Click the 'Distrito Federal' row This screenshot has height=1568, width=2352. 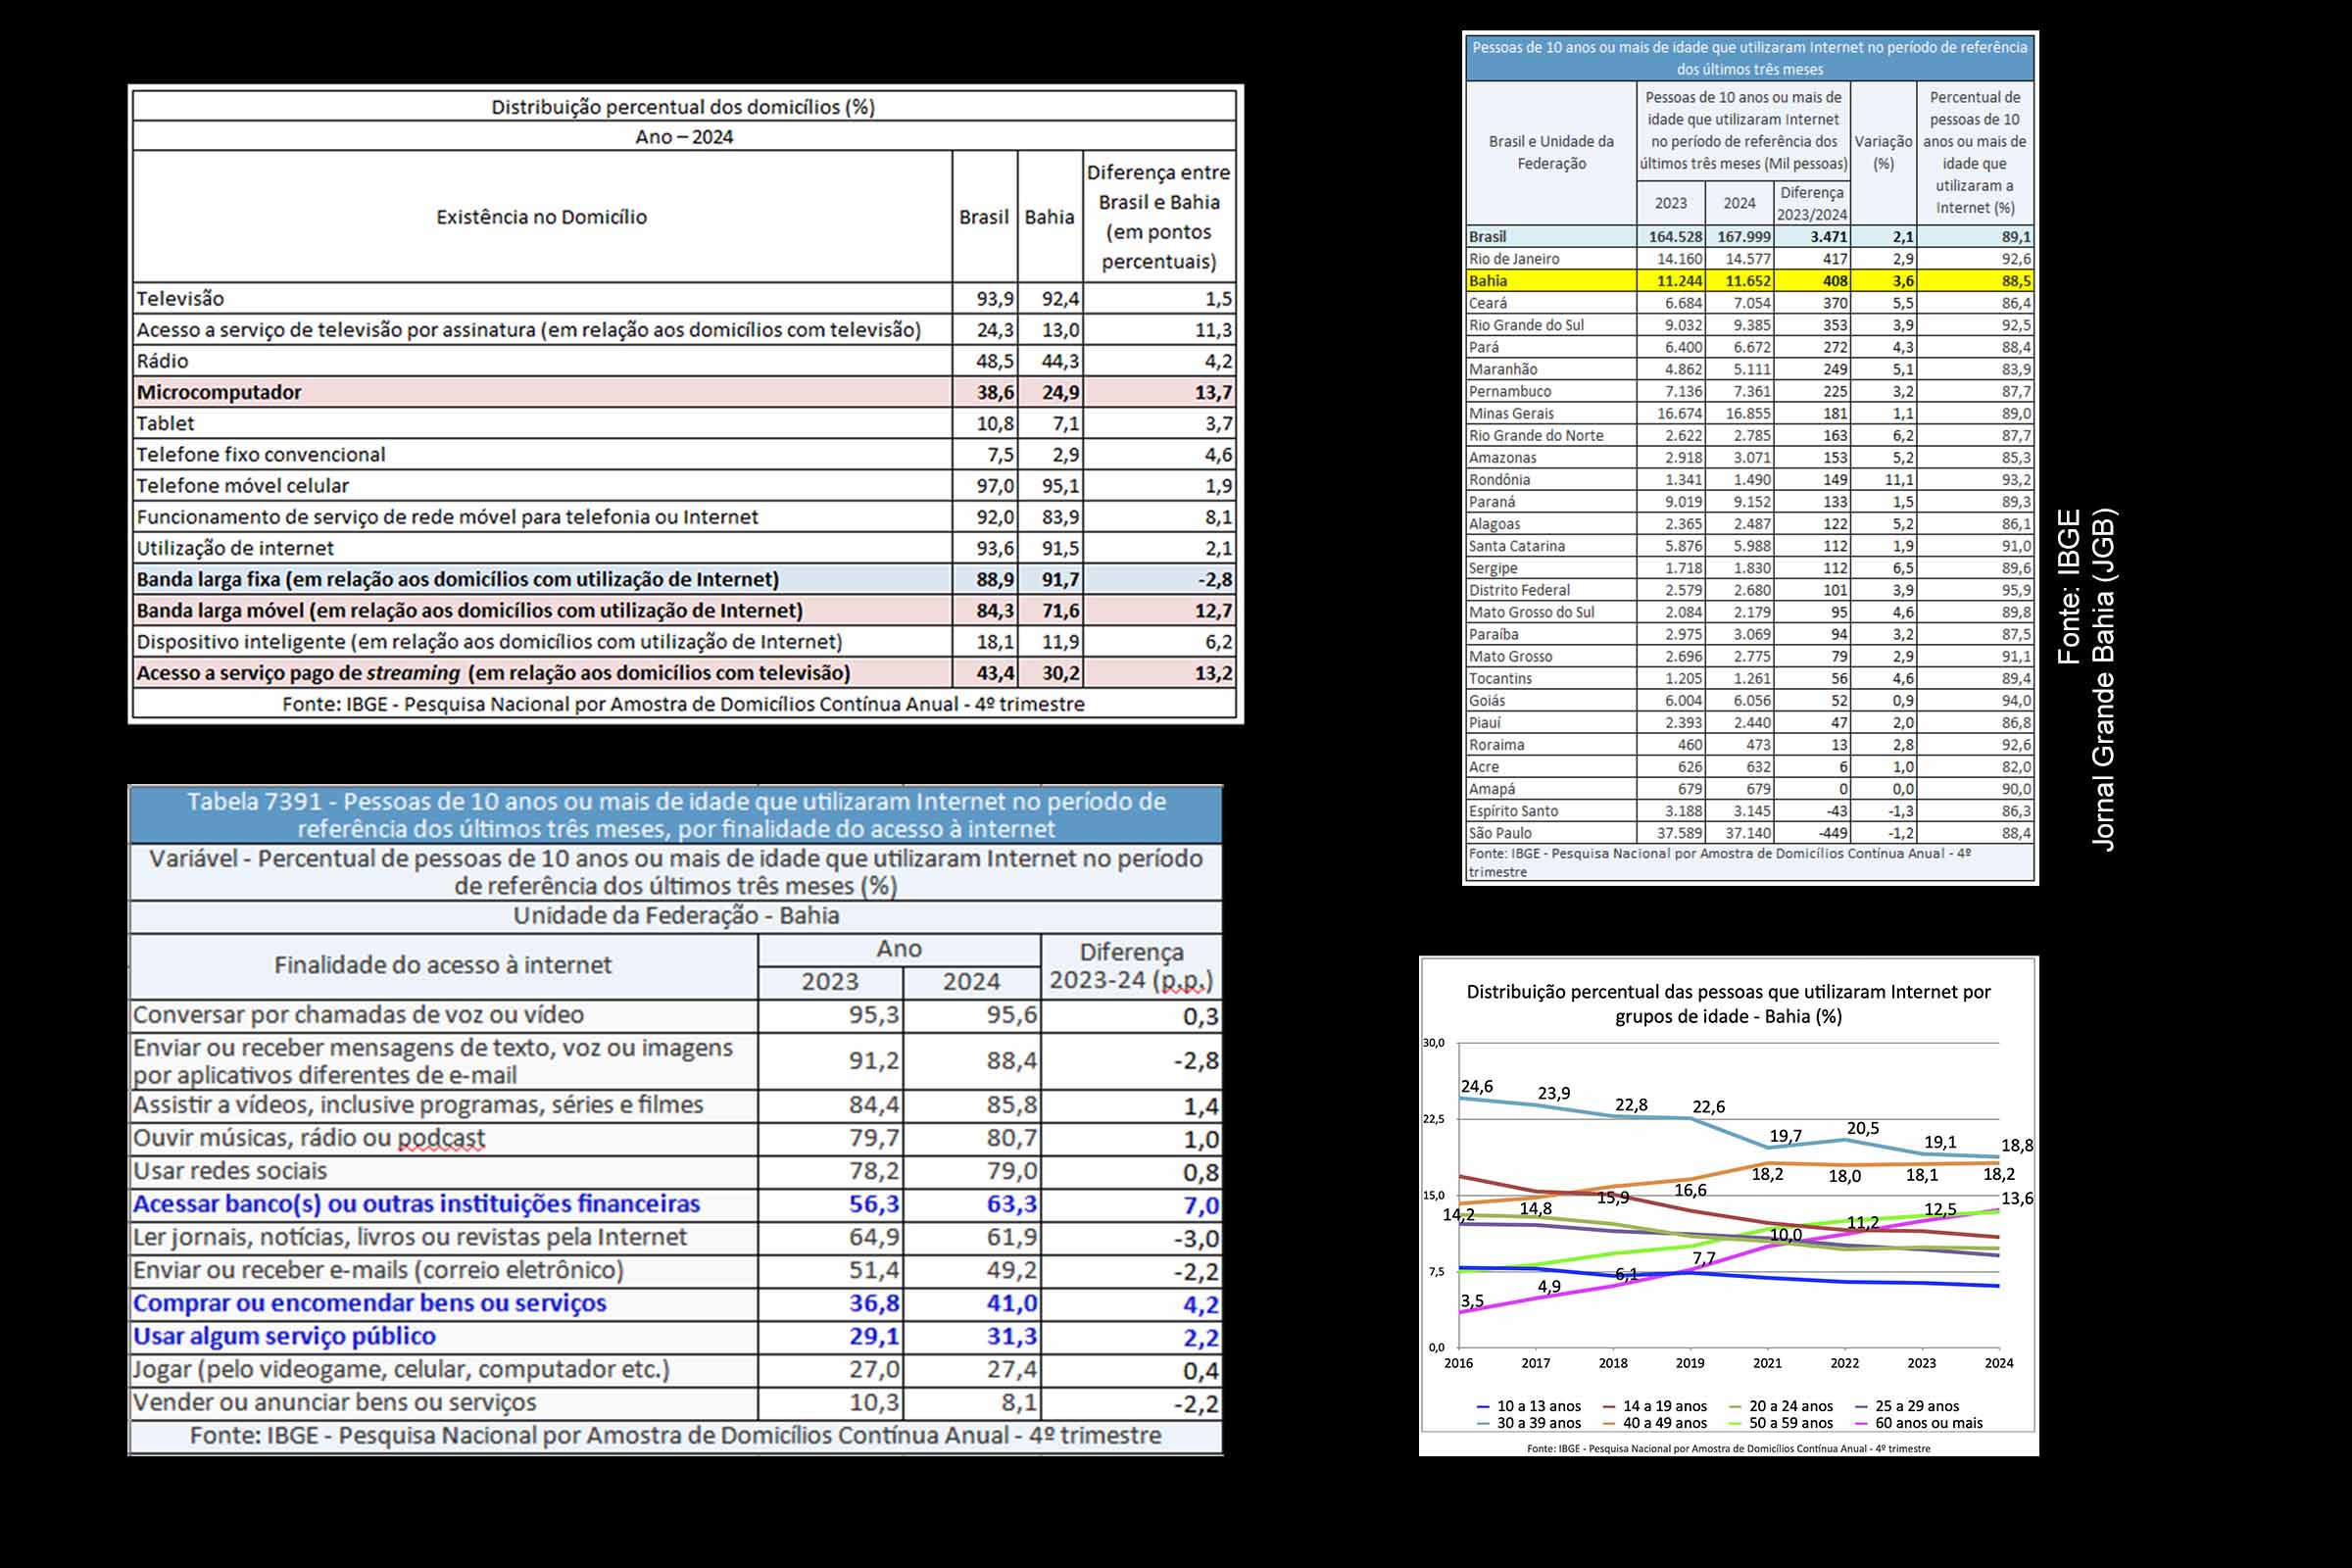pyautogui.click(x=1750, y=590)
